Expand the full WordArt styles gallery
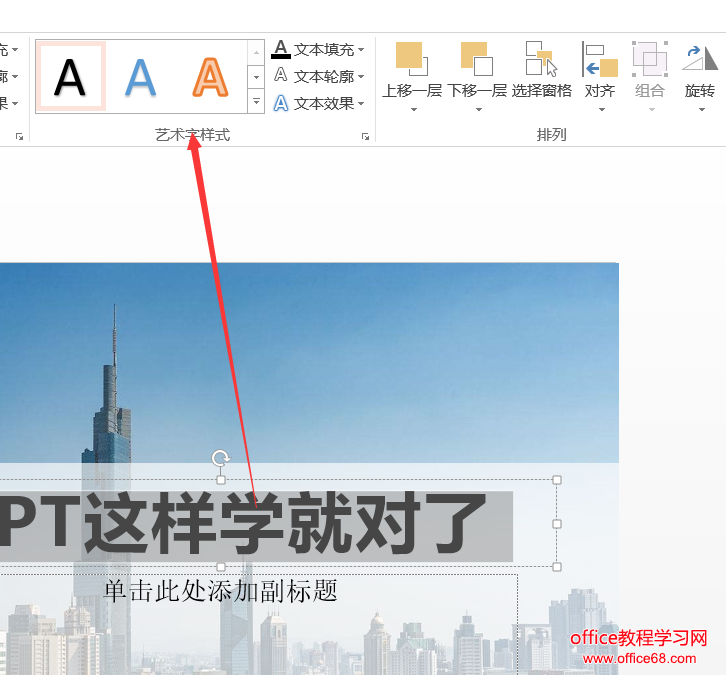This screenshot has height=675, width=726. point(256,101)
